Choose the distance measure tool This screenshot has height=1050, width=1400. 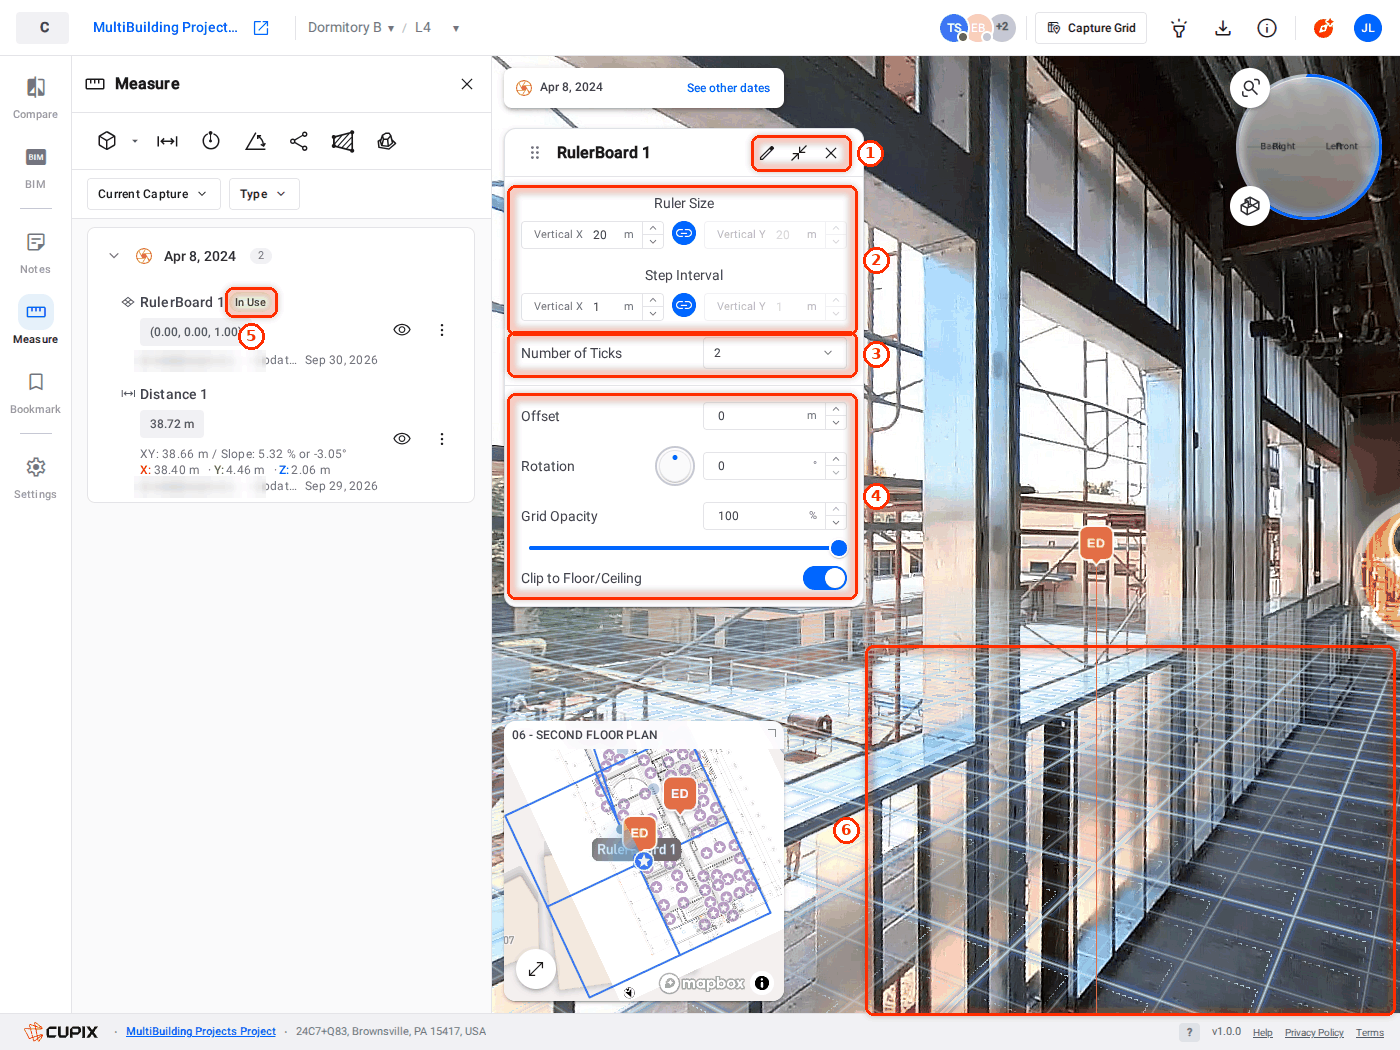(167, 141)
